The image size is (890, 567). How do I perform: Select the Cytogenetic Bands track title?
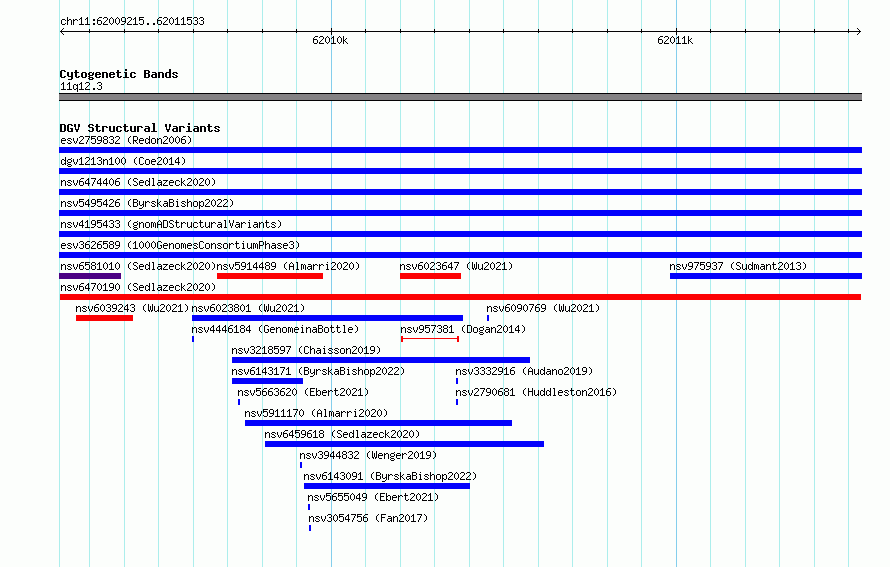[x=119, y=74]
